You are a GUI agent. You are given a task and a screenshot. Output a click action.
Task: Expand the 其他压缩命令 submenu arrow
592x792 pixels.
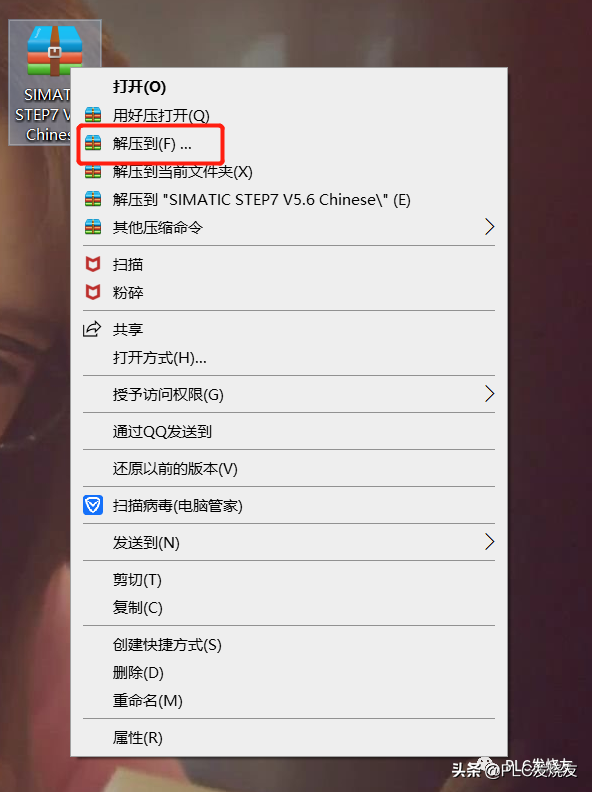click(x=489, y=227)
